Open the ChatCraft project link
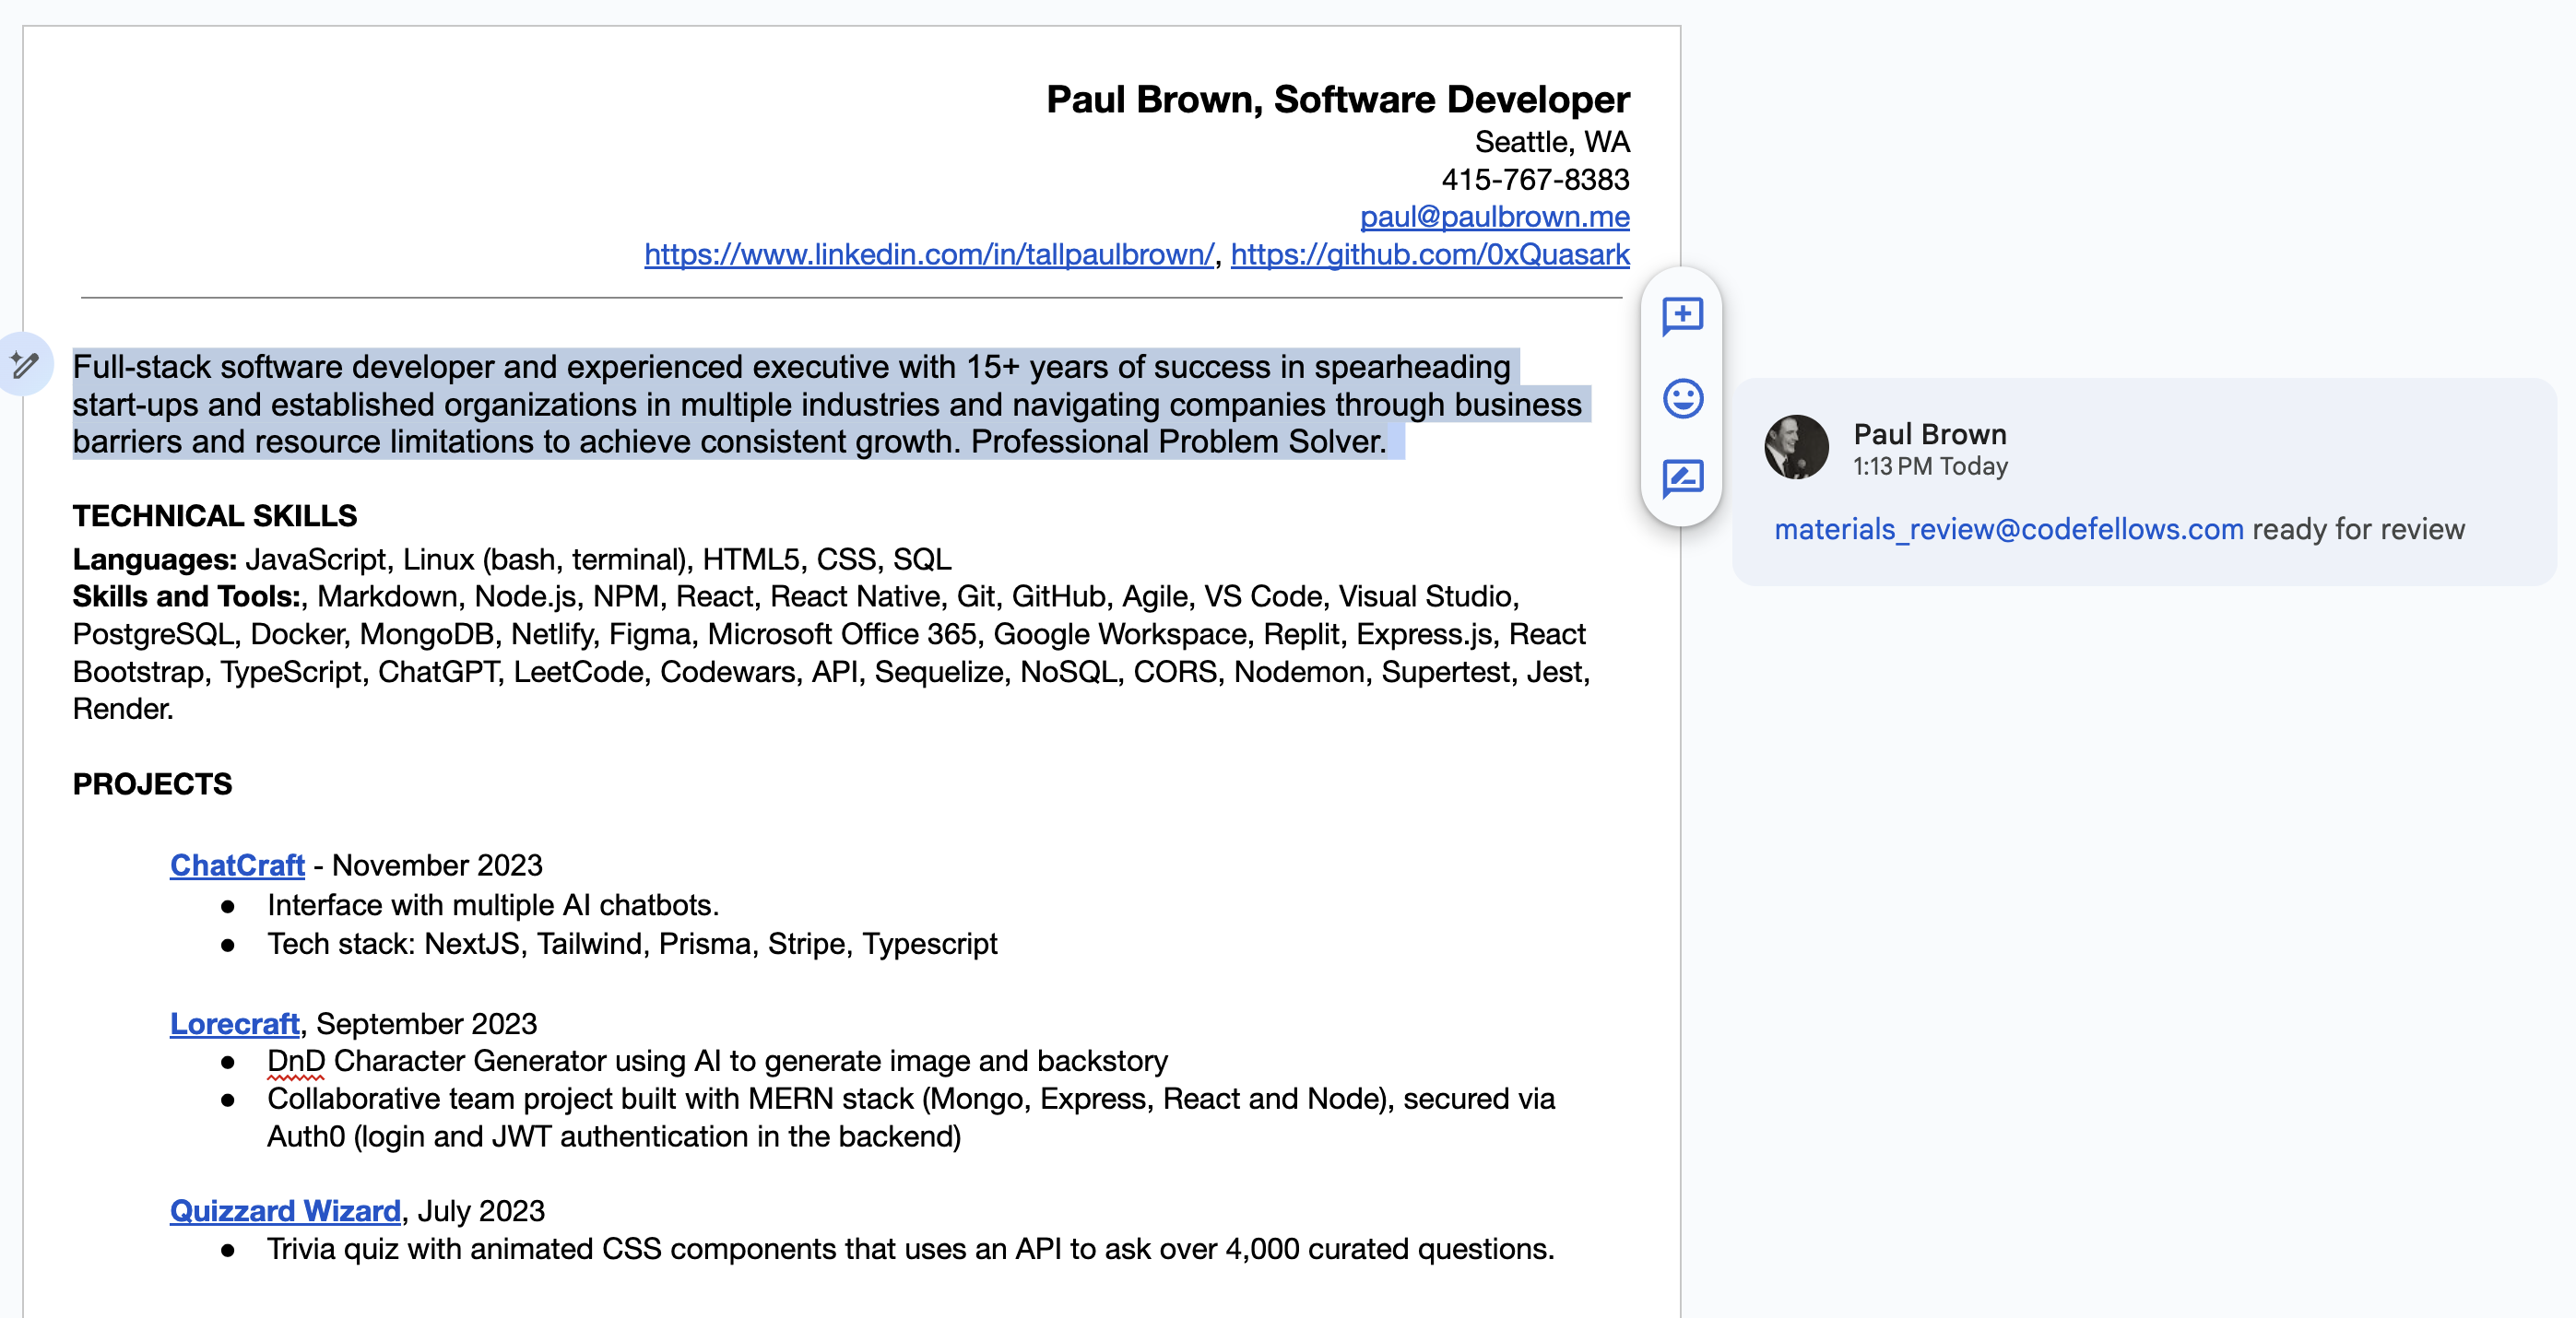Image resolution: width=2576 pixels, height=1318 pixels. (x=237, y=865)
